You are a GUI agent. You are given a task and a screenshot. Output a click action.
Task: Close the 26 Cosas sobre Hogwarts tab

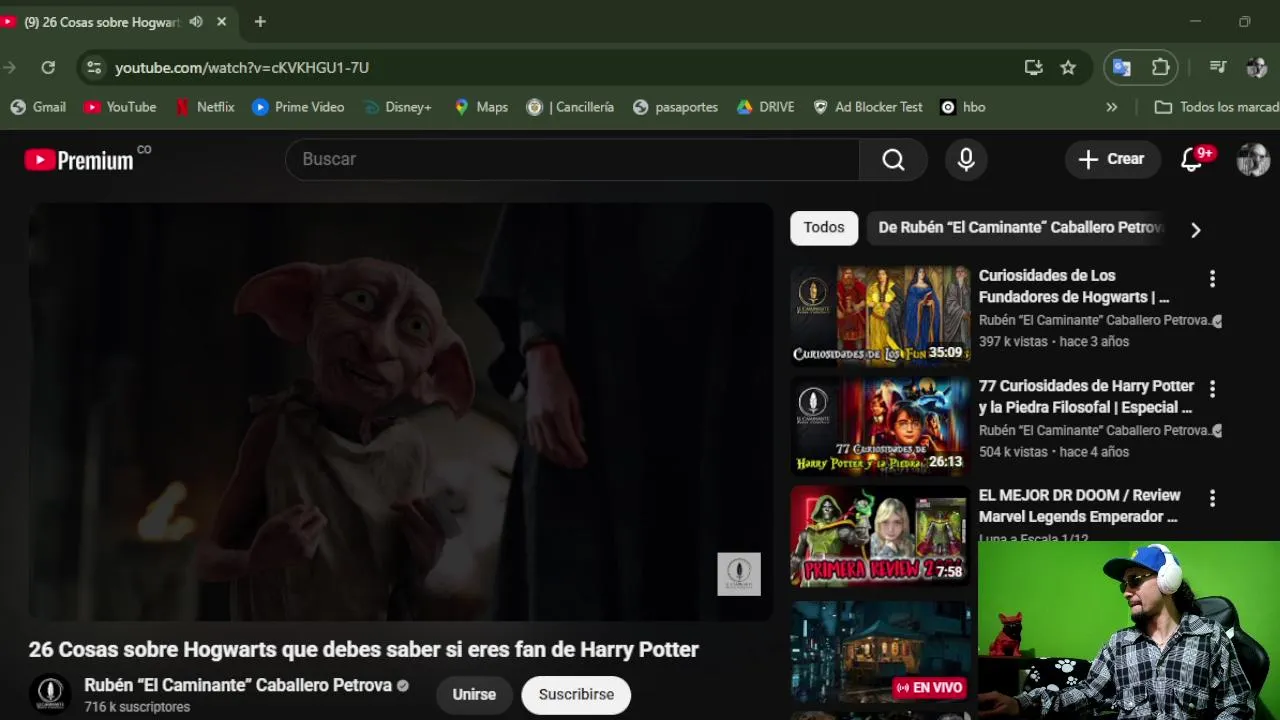222,22
